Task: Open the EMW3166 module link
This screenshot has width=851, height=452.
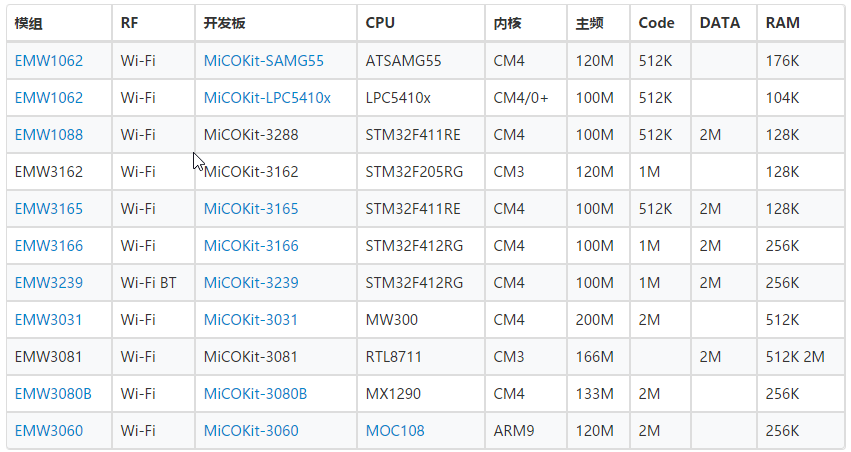Action: tap(49, 246)
